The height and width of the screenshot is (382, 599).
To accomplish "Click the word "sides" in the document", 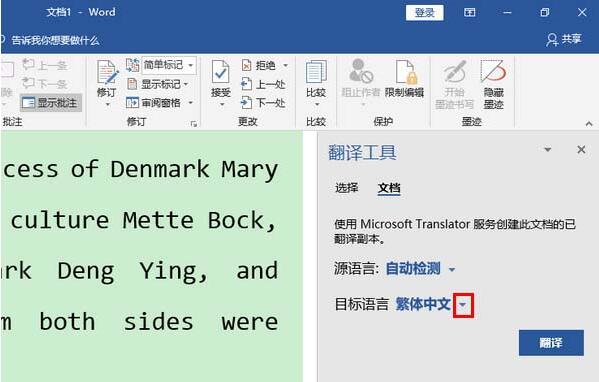I will click(x=158, y=322).
